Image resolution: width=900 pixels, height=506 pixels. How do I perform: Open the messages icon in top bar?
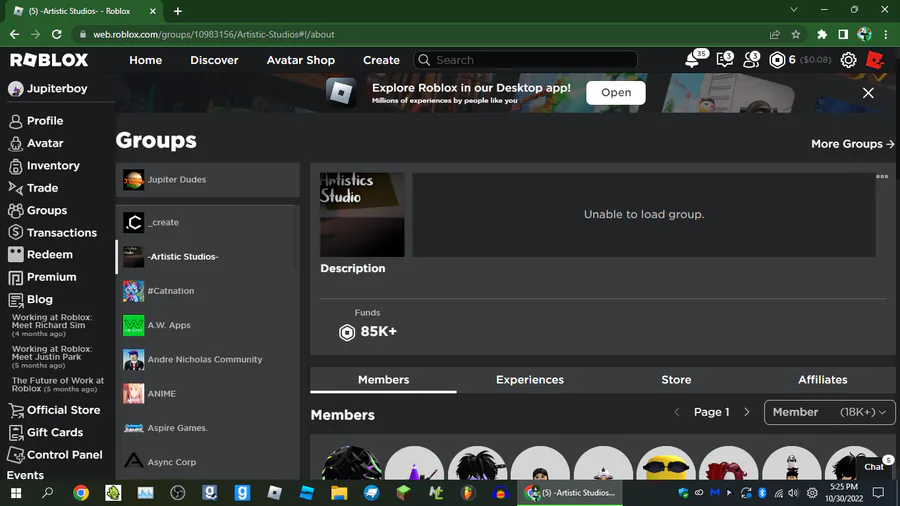click(x=724, y=60)
